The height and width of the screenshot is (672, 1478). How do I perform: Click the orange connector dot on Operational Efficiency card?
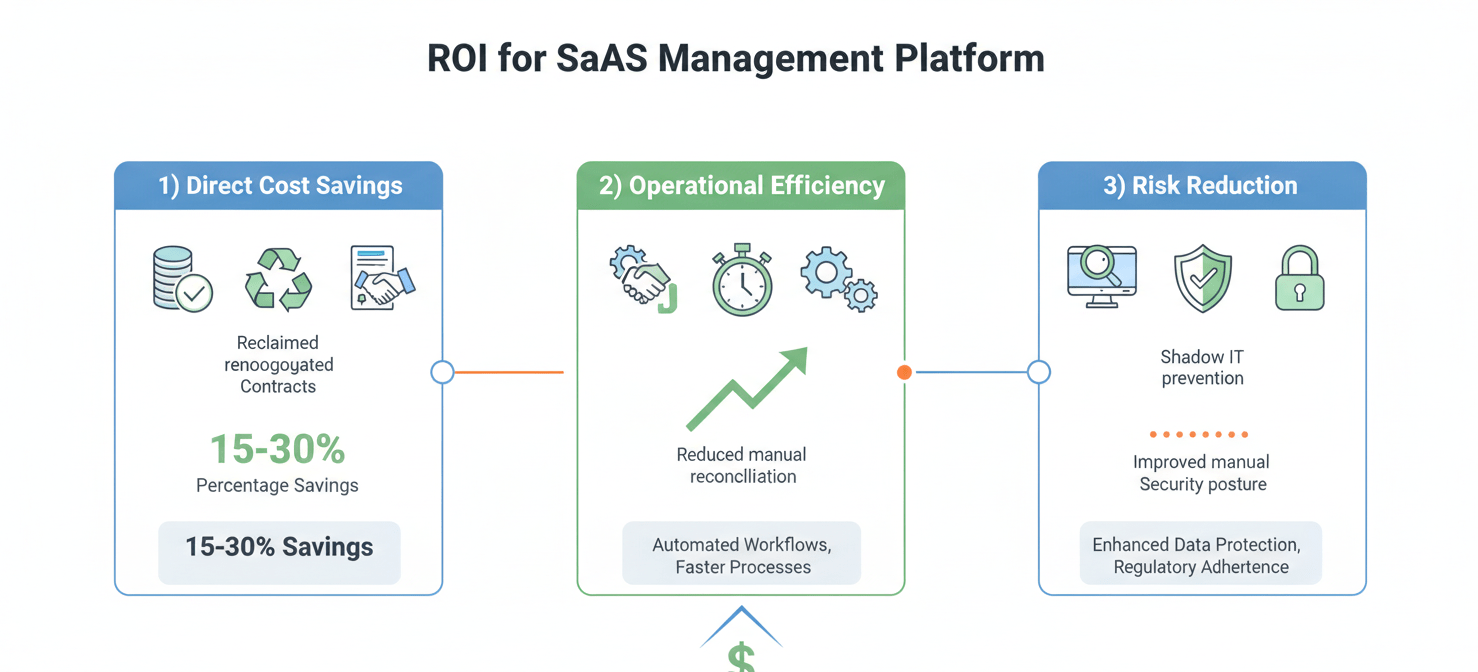click(904, 372)
